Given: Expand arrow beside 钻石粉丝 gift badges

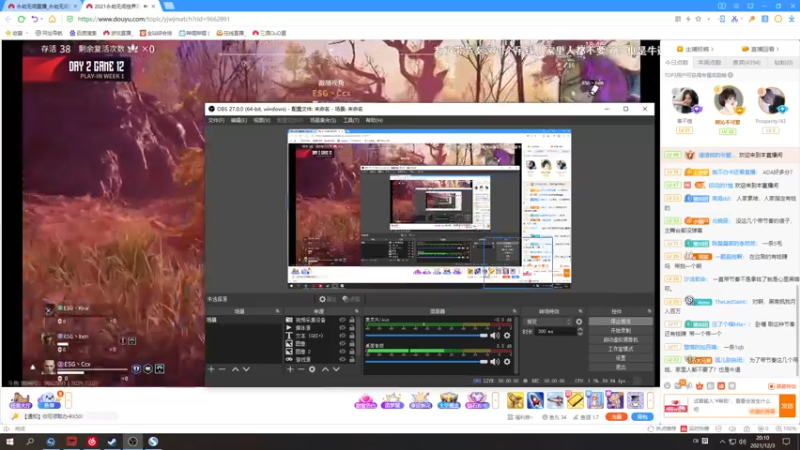Looking at the screenshot, I should coord(495,401).
